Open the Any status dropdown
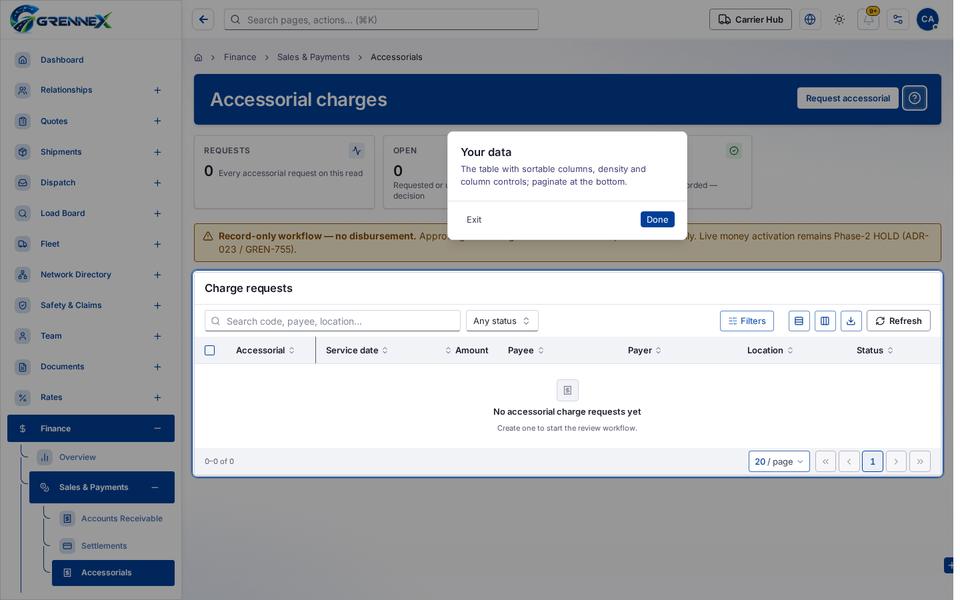 [501, 321]
